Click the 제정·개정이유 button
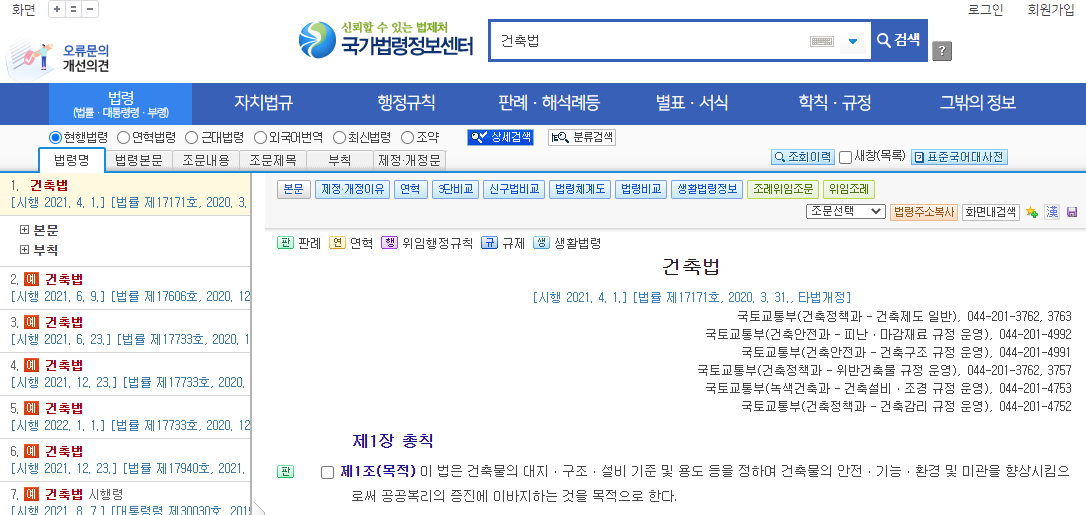The image size is (1086, 515). click(x=353, y=189)
